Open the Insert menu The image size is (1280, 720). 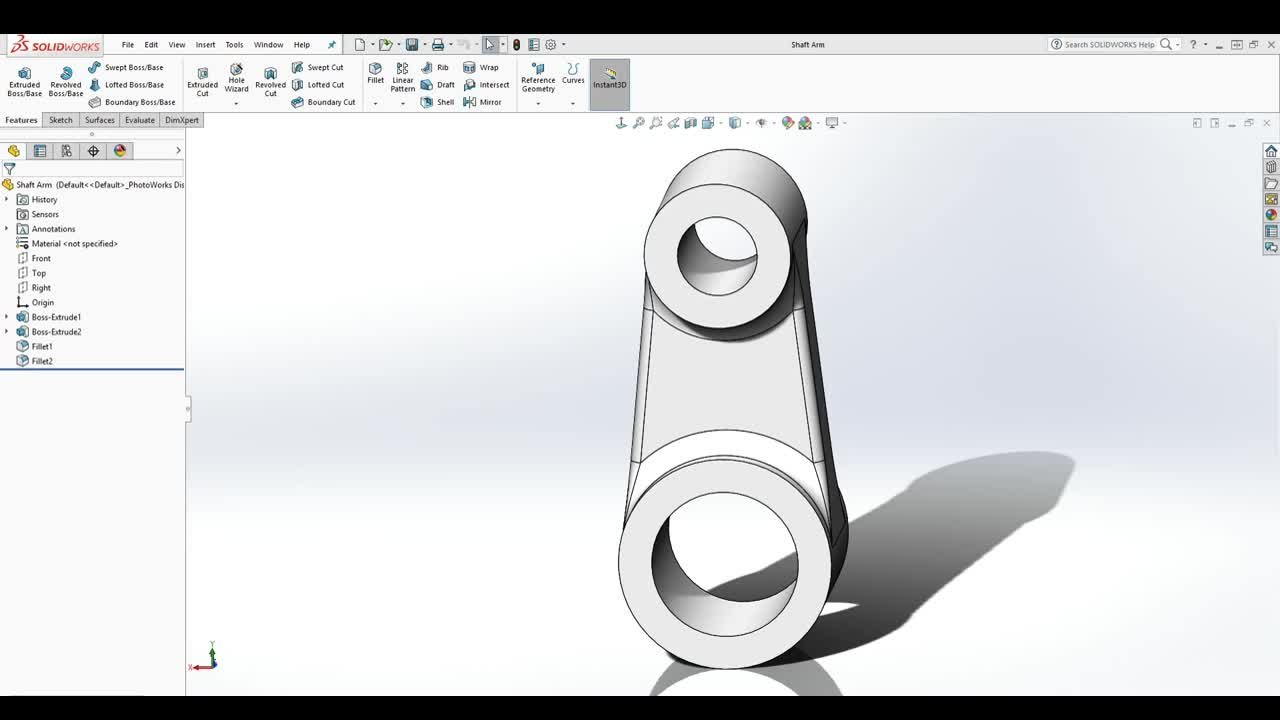[205, 45]
